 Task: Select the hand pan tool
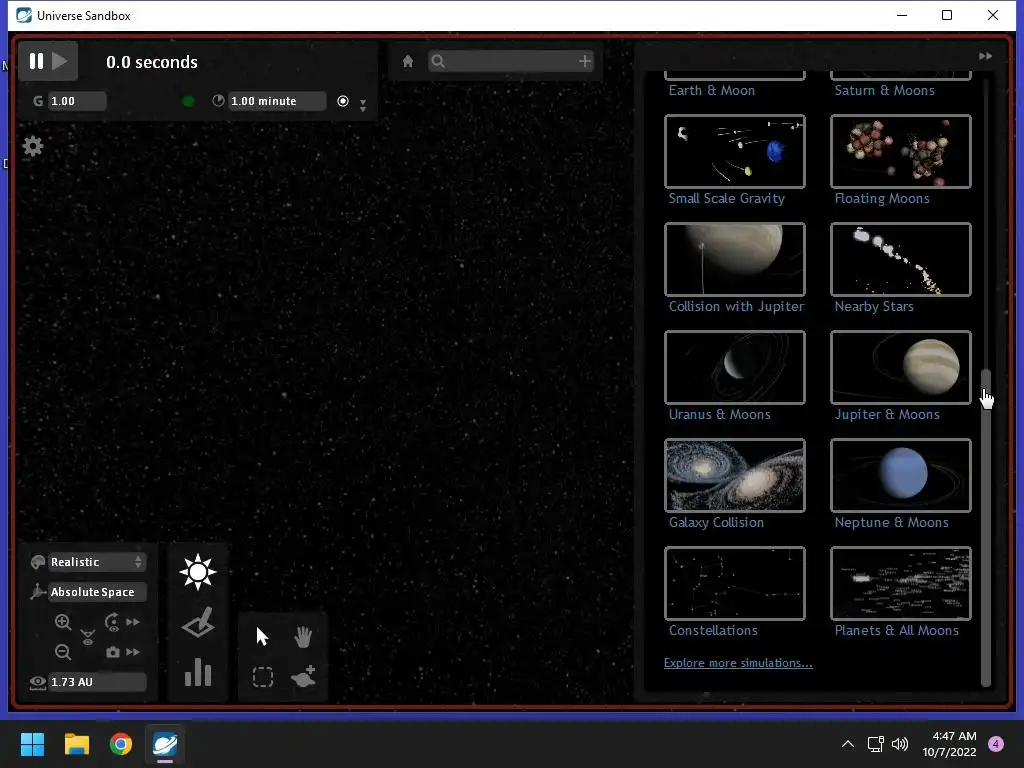(x=303, y=637)
